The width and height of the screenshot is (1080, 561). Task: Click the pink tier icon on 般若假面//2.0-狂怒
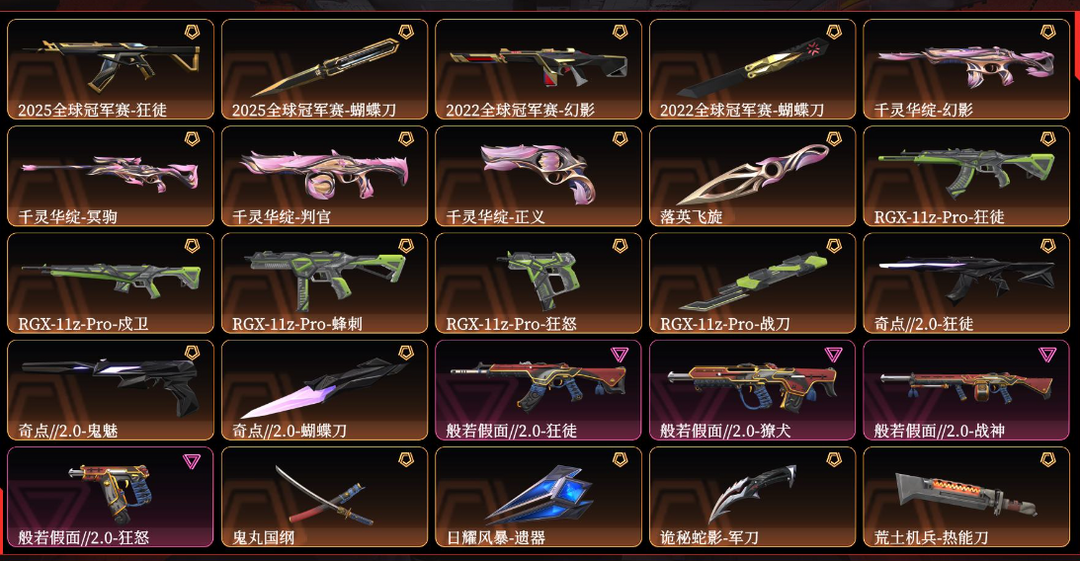(192, 461)
